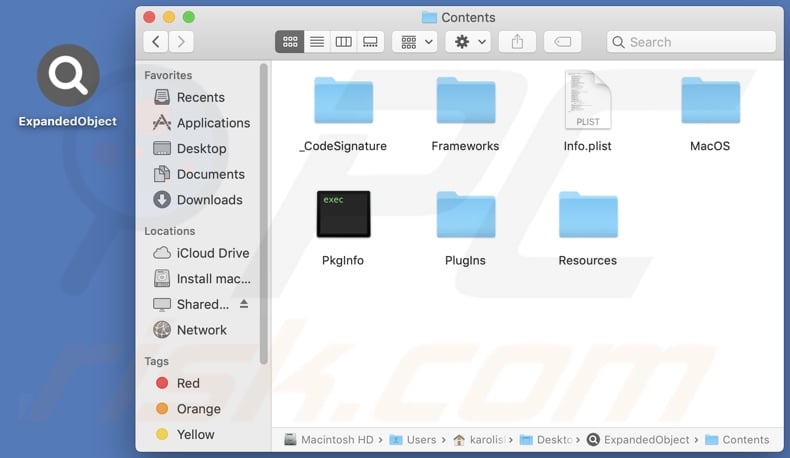Open the Frameworks folder
Viewport: 790px width, 458px height.
click(x=465, y=101)
